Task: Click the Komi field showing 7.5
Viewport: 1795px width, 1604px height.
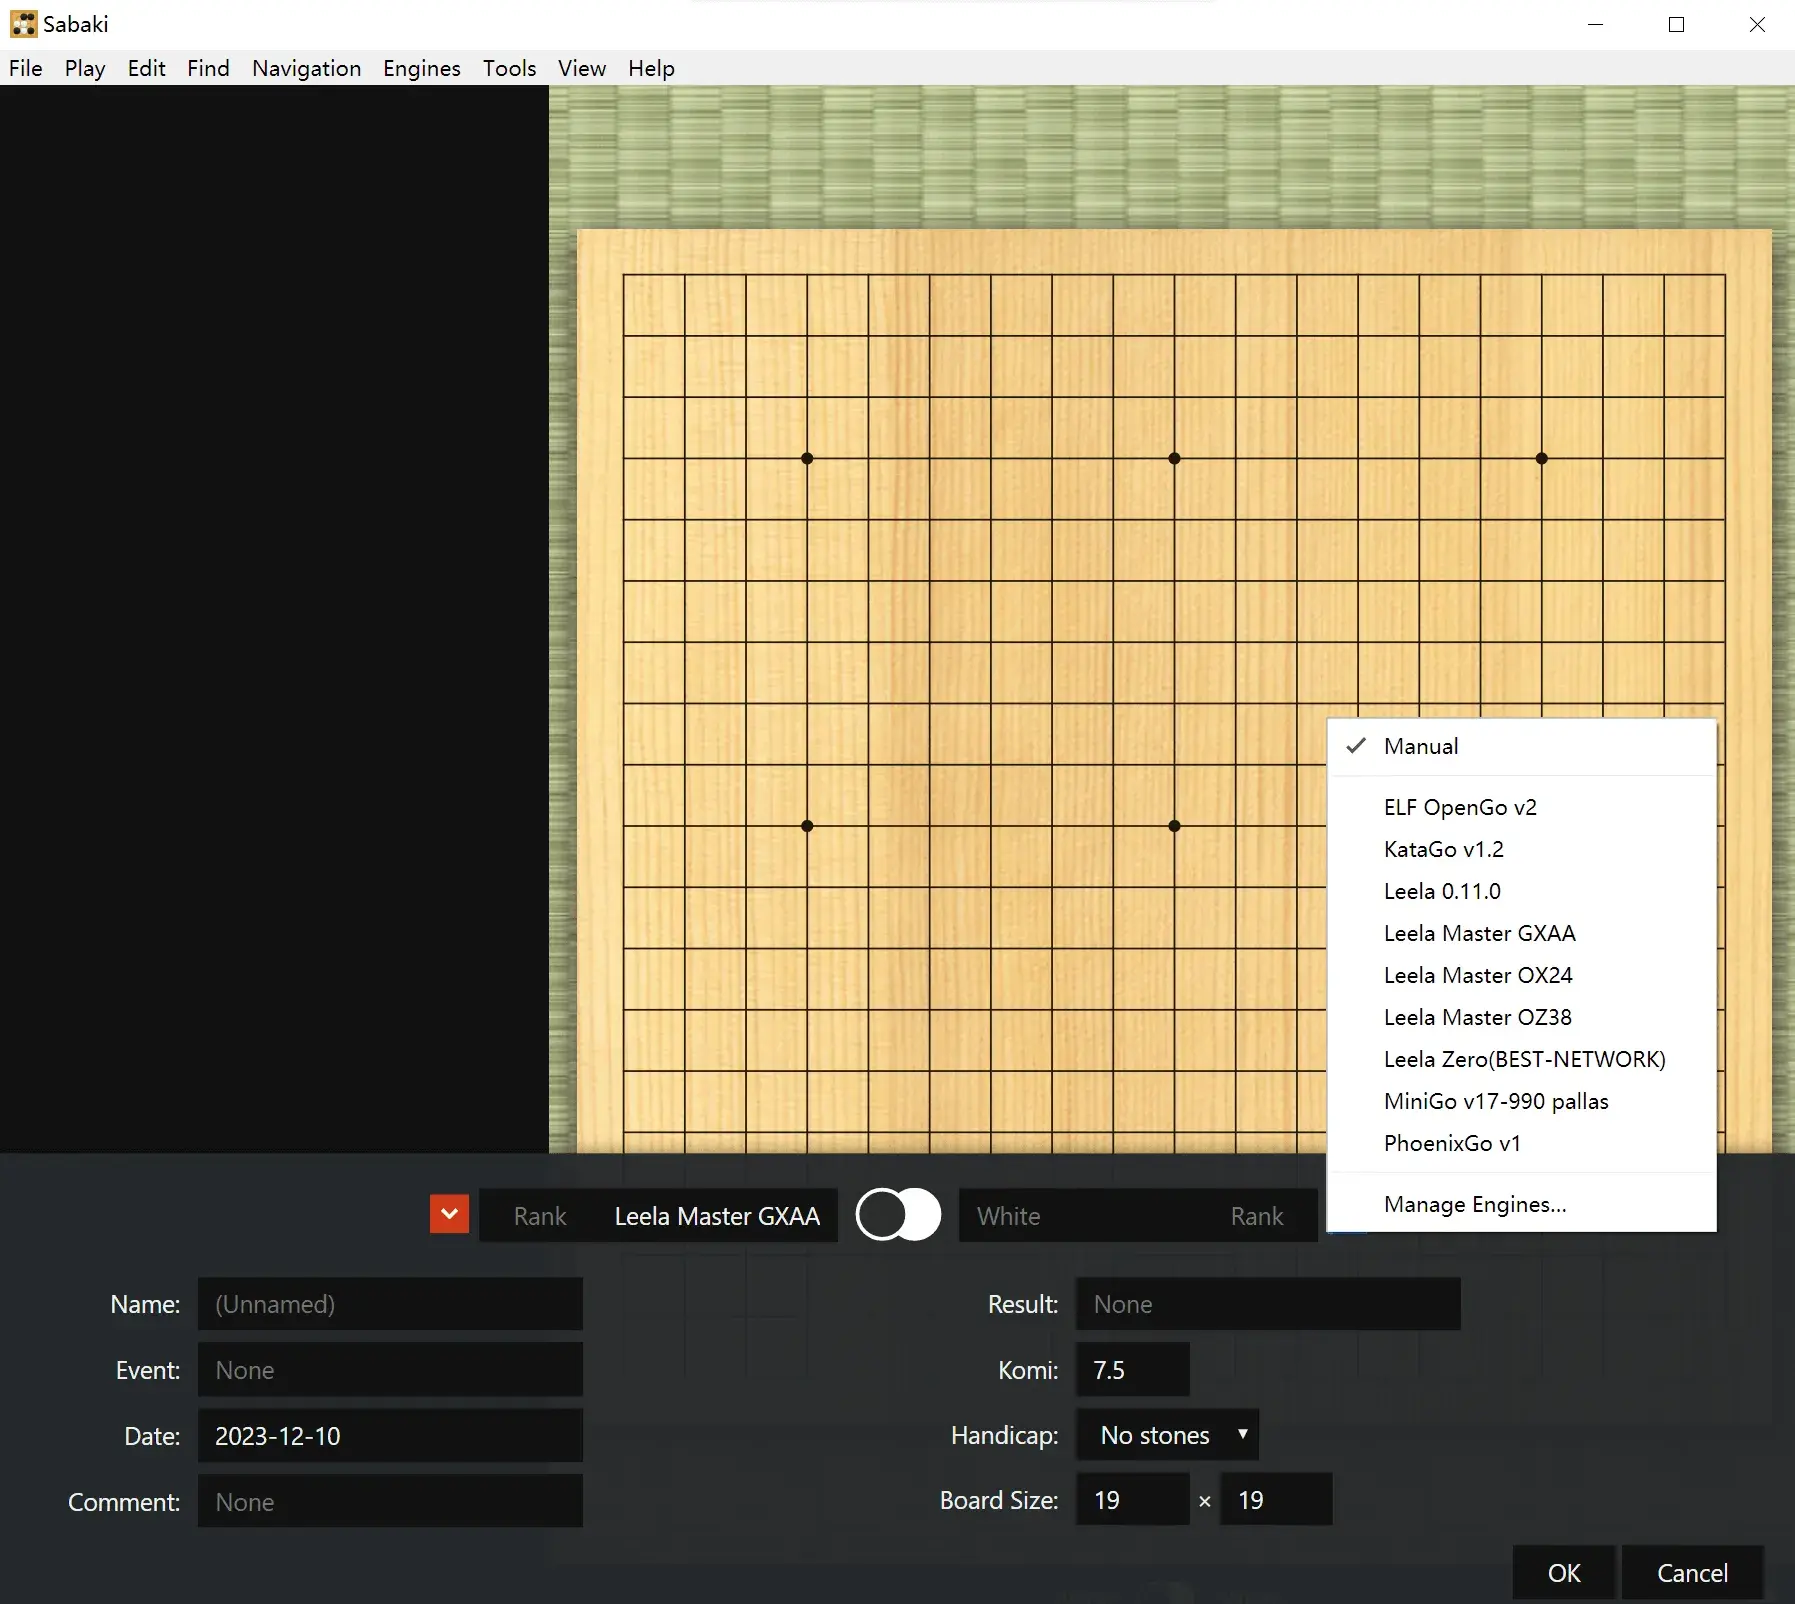Action: [1133, 1370]
